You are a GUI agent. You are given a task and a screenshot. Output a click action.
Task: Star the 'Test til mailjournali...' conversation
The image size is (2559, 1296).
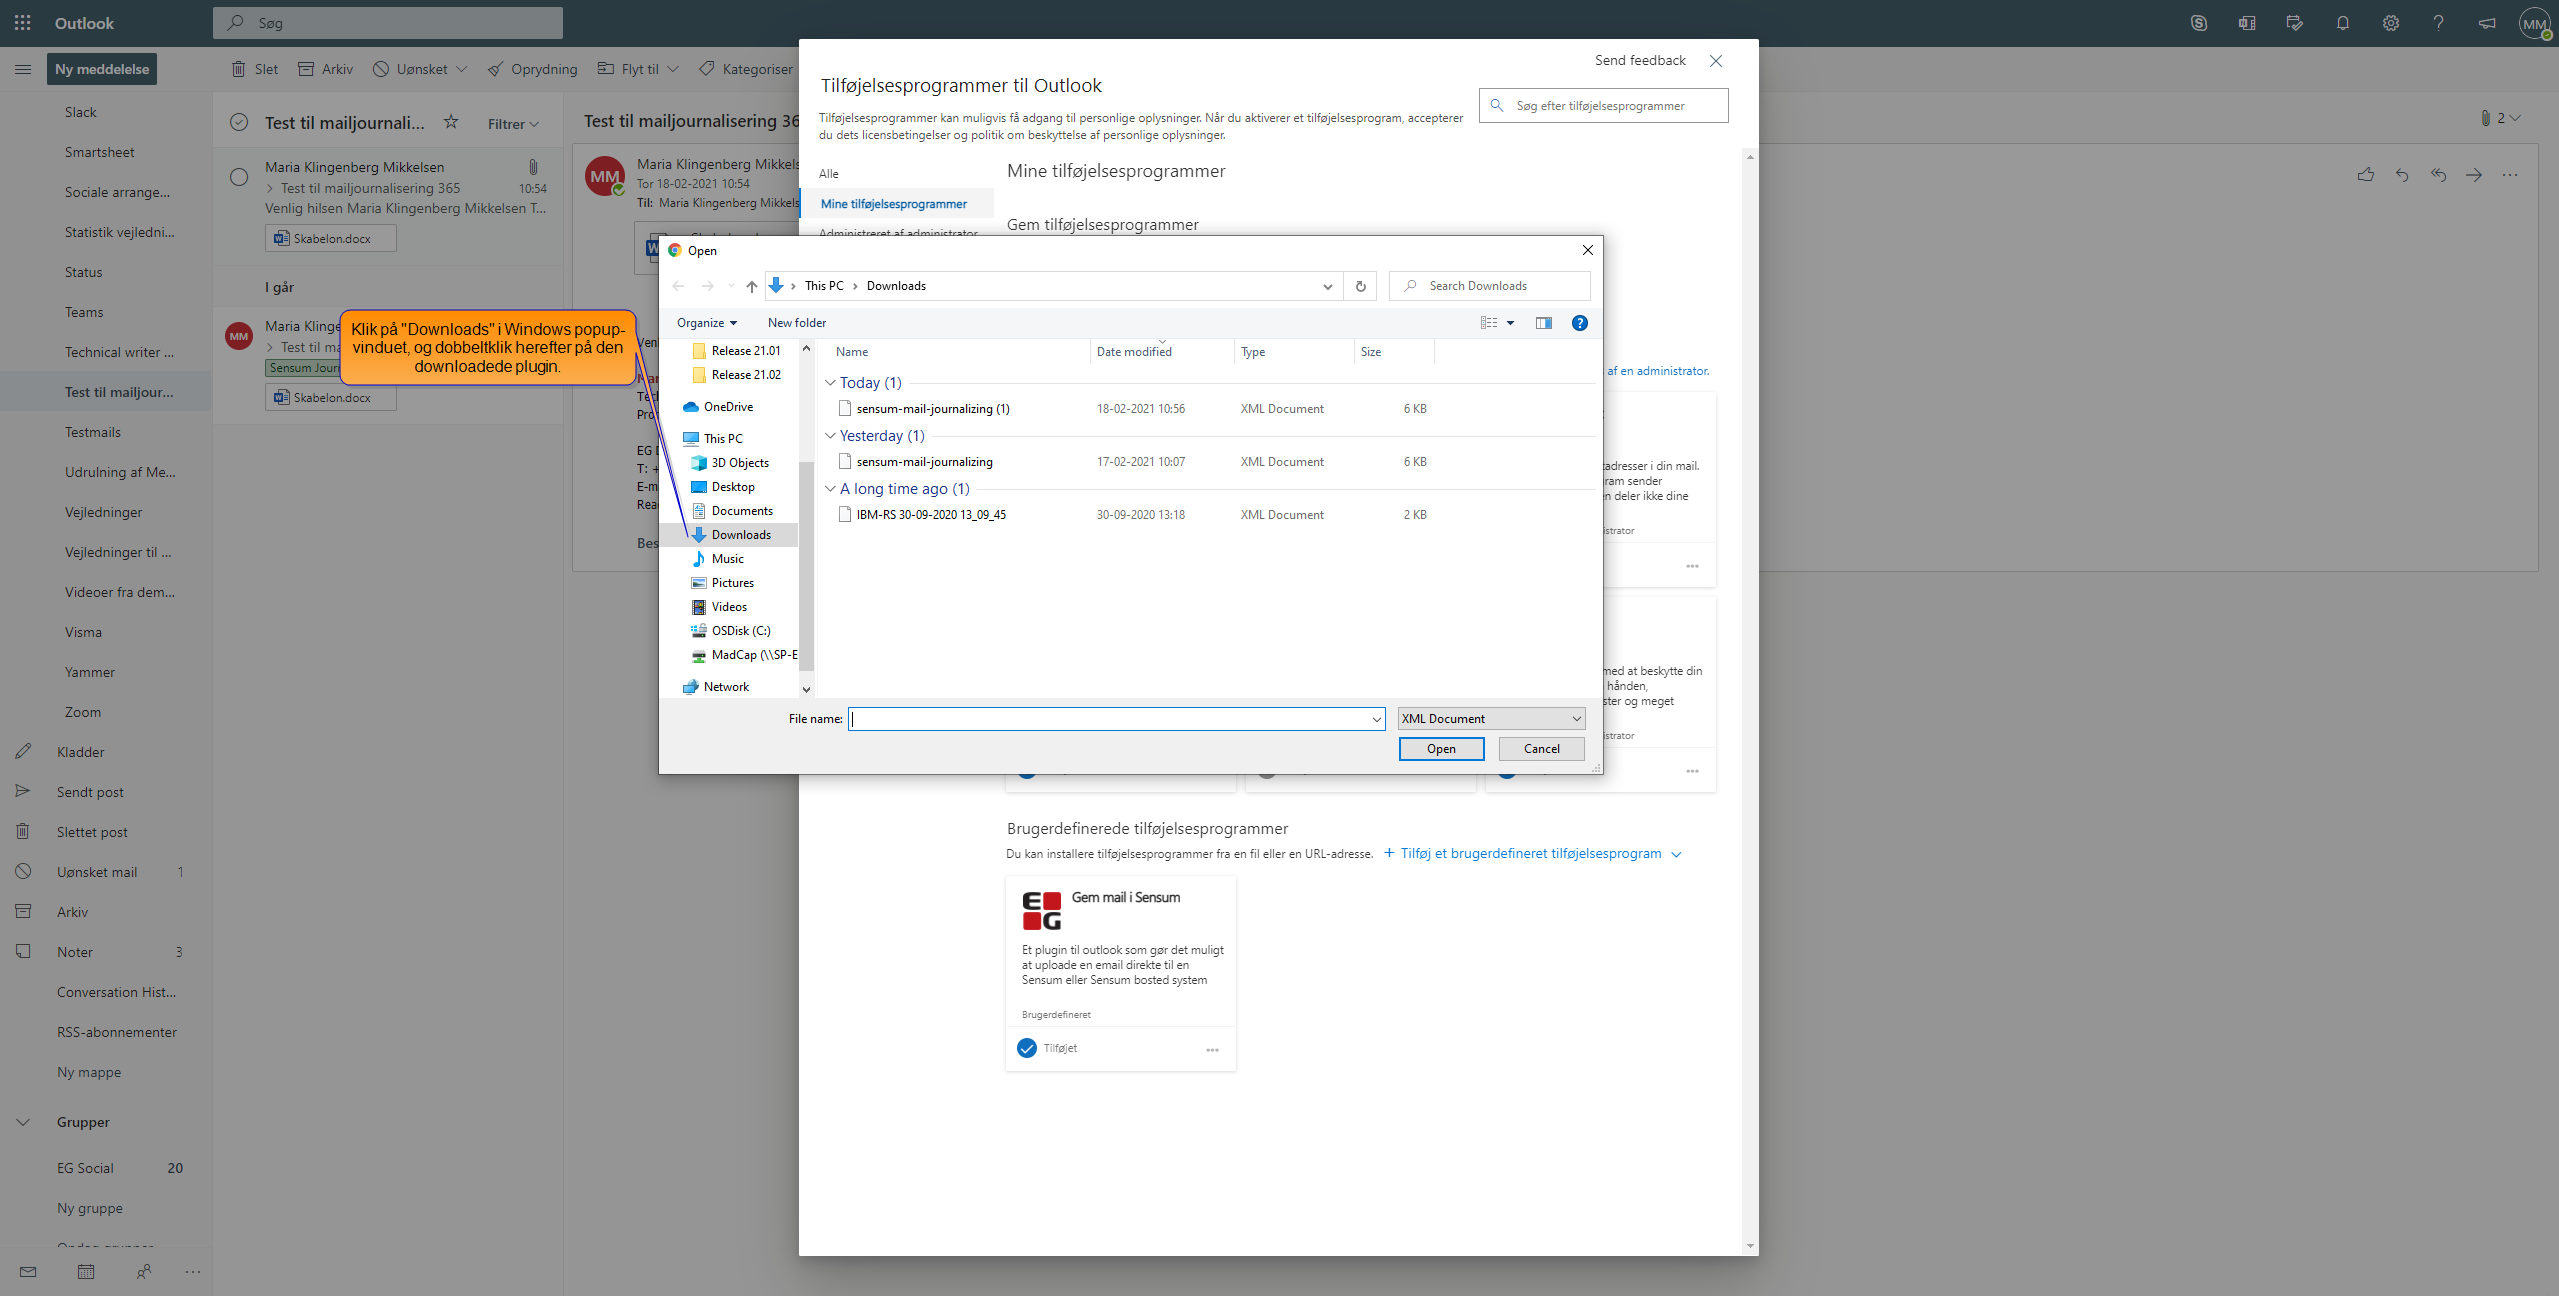[x=451, y=122]
